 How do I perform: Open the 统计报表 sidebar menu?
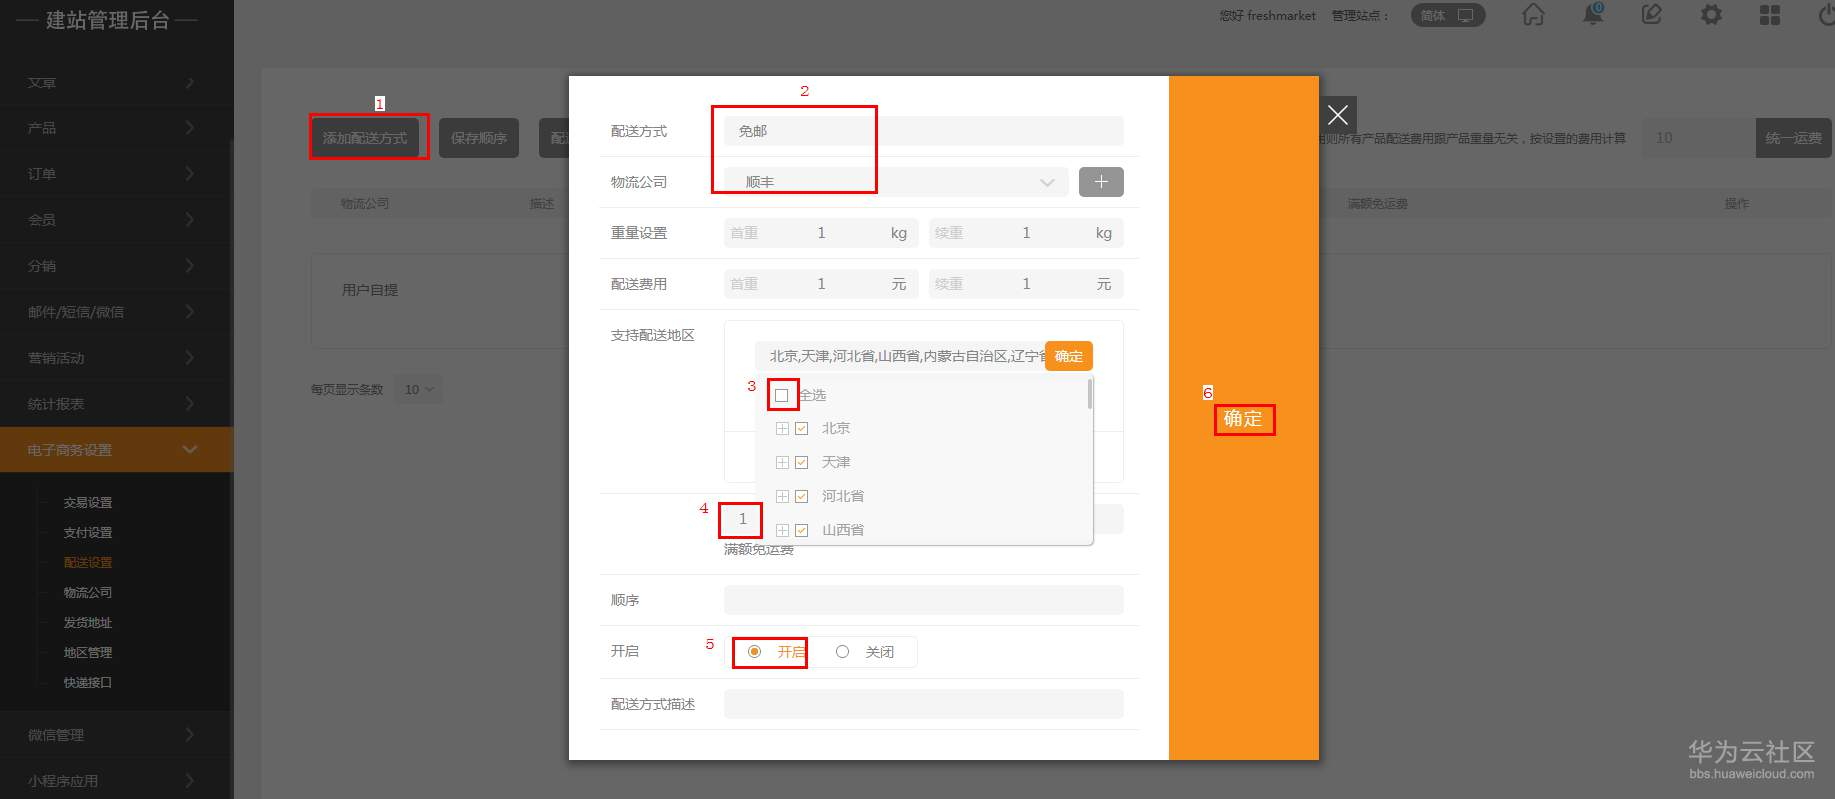(116, 404)
